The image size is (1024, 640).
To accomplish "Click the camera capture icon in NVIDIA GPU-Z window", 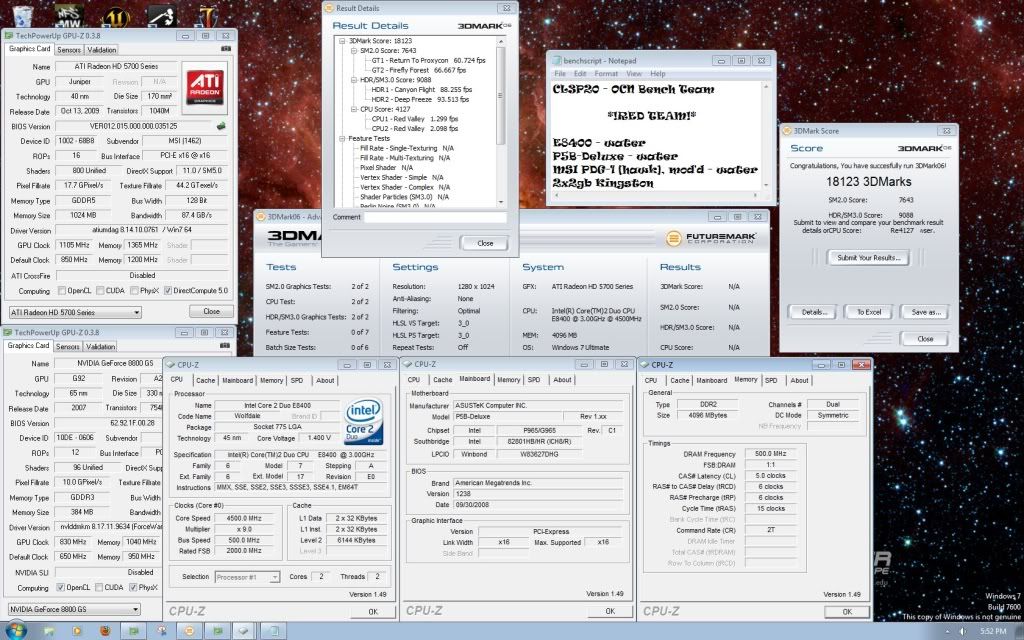I will click(x=225, y=345).
